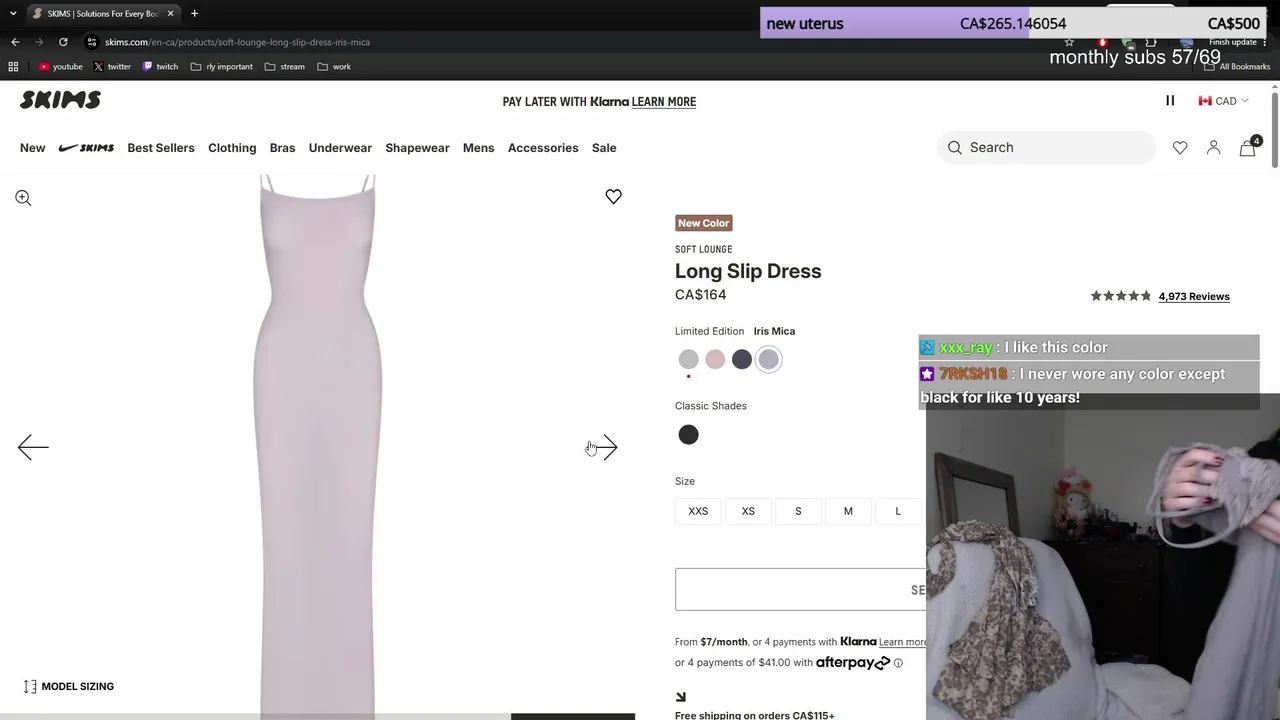Image resolution: width=1280 pixels, height=720 pixels.
Task: Click the CA$164 price text
Action: pos(701,295)
